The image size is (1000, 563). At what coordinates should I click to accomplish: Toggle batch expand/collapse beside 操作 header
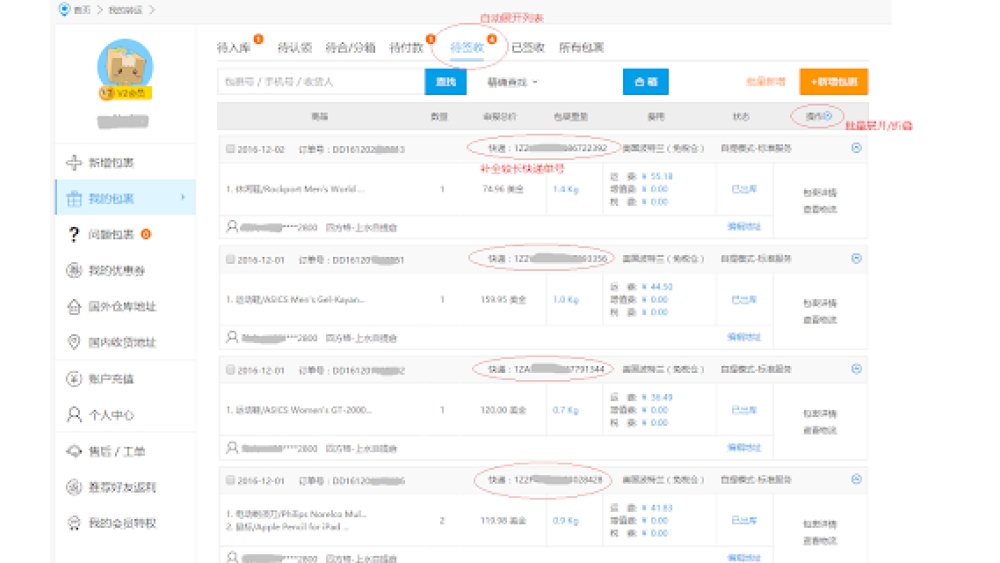point(828,116)
